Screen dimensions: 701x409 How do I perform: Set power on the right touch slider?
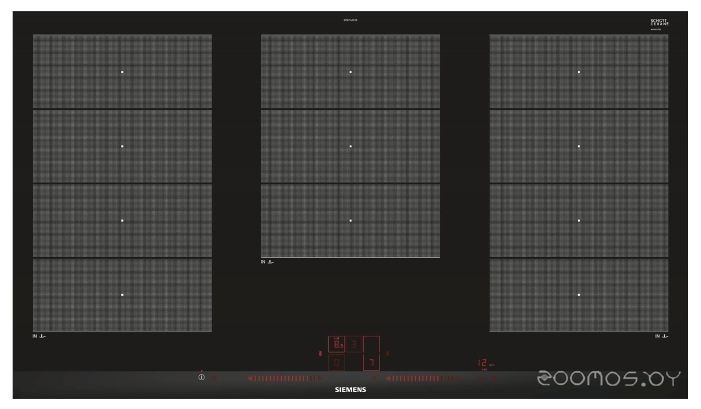[x=422, y=378]
